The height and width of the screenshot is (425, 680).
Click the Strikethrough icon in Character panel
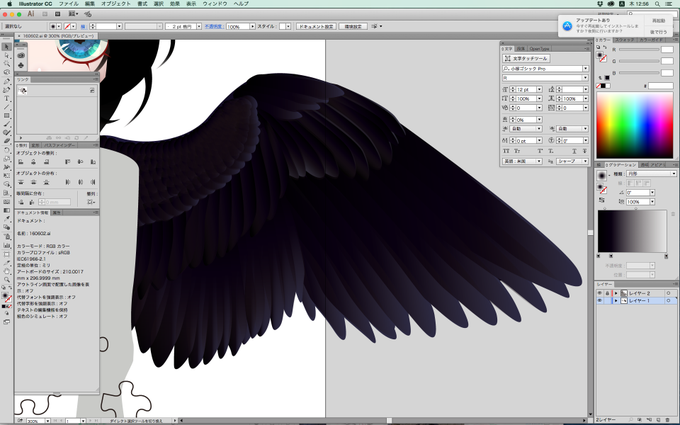click(584, 151)
